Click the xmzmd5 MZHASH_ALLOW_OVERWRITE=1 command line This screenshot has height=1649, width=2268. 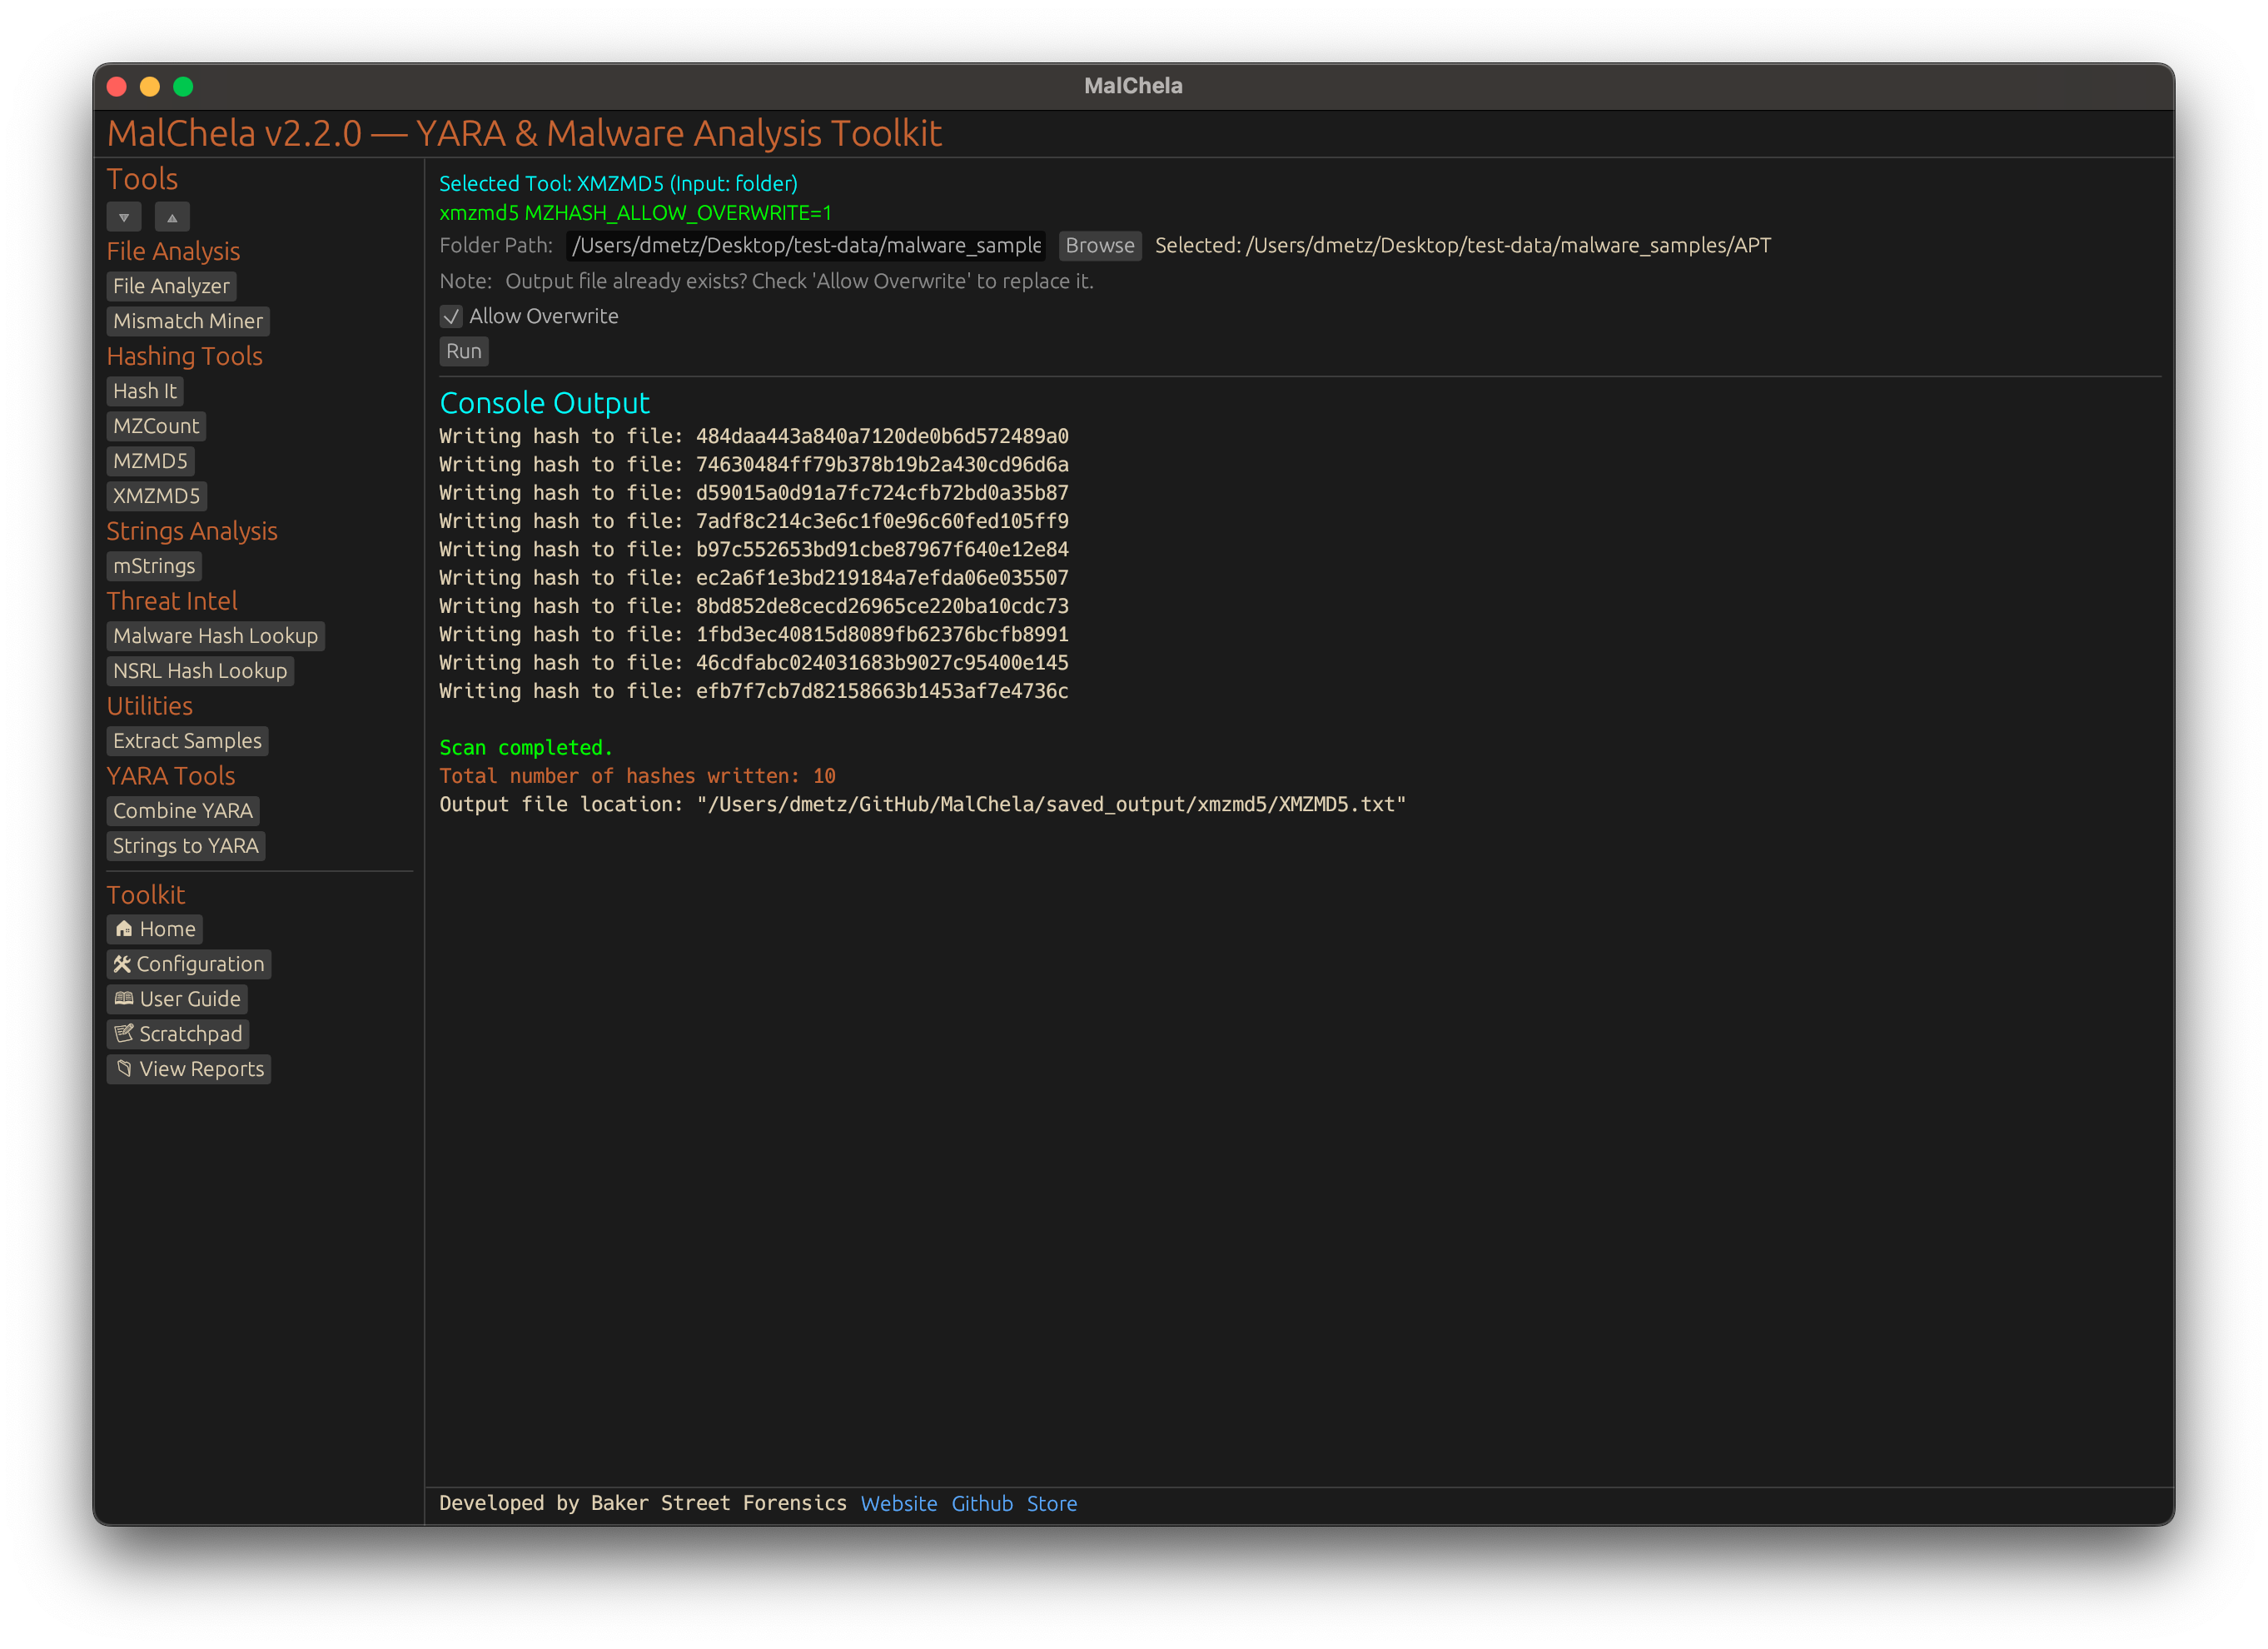click(x=635, y=213)
